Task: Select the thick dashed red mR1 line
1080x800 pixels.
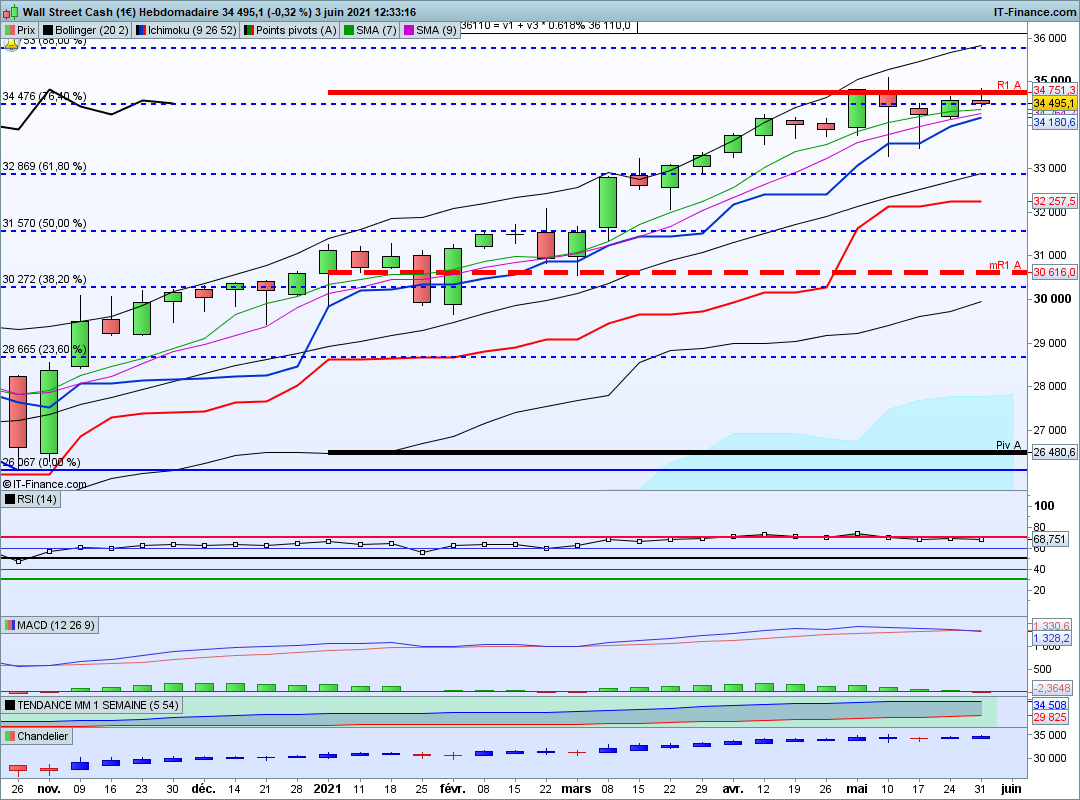Action: point(677,273)
